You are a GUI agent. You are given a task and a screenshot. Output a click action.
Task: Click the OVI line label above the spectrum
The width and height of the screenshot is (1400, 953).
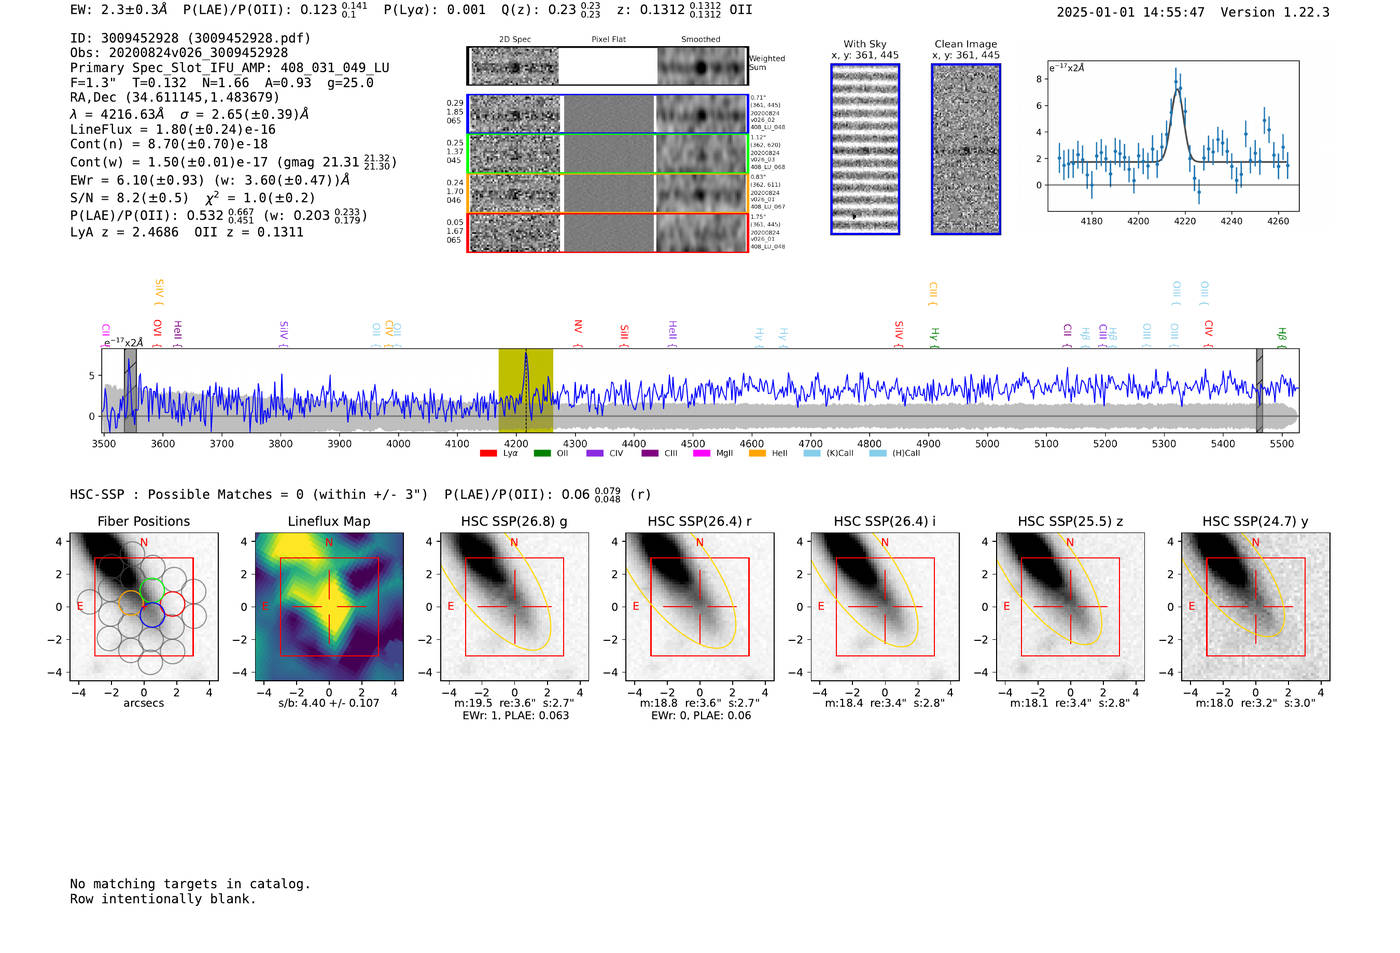pos(157,332)
